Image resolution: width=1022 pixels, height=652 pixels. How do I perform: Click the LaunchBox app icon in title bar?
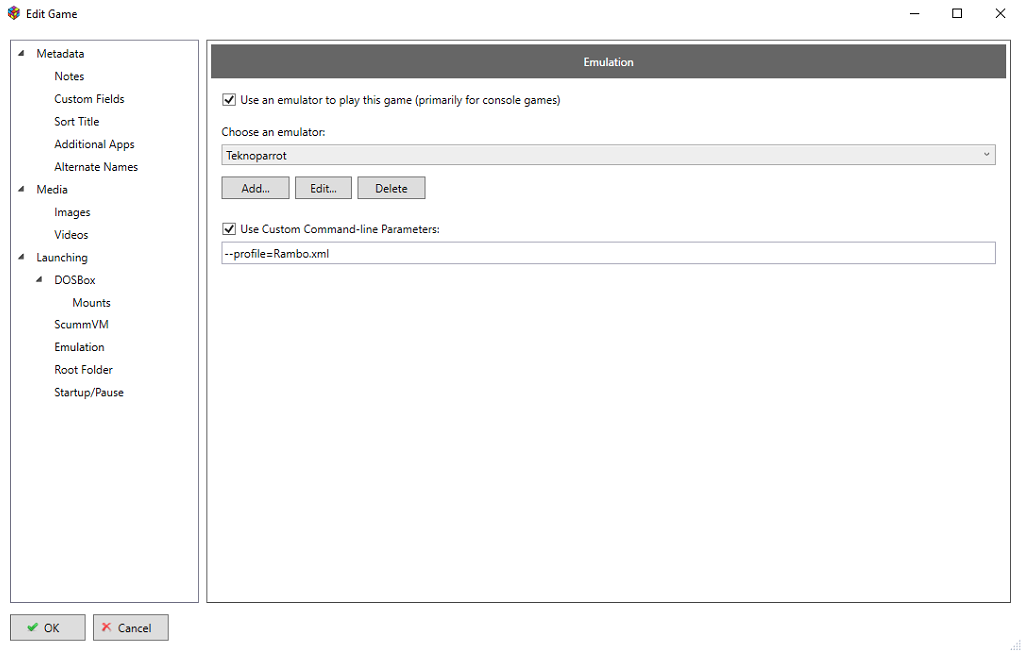14,13
